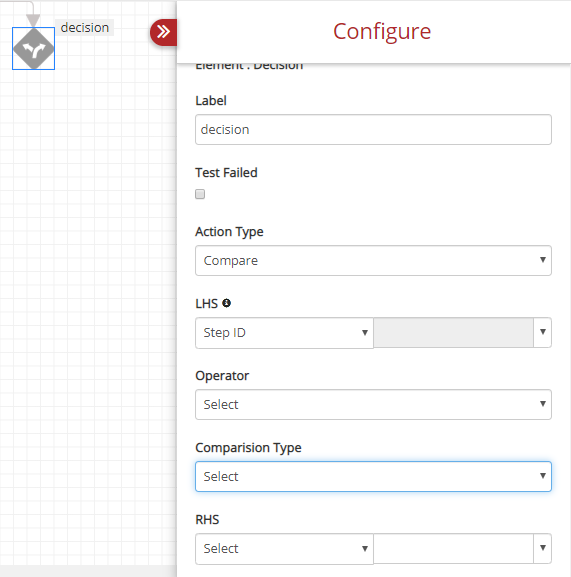Toggle the Test Failed checkbox
The height and width of the screenshot is (577, 571).
pyautogui.click(x=200, y=194)
